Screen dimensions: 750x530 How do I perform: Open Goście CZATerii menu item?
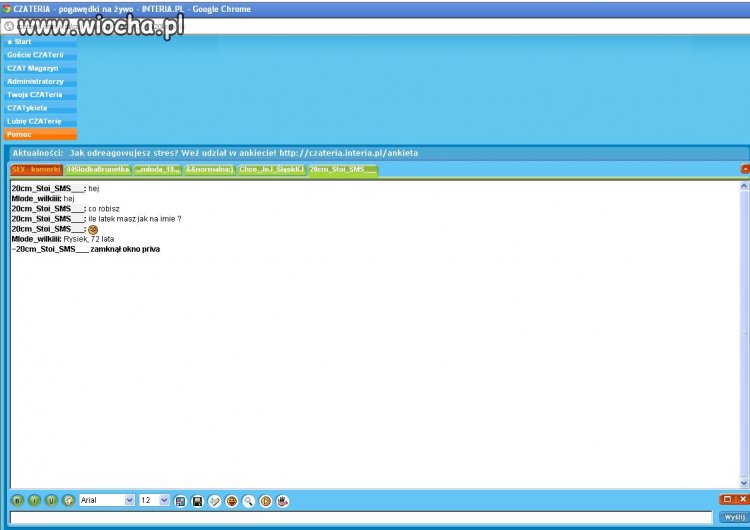coord(40,55)
